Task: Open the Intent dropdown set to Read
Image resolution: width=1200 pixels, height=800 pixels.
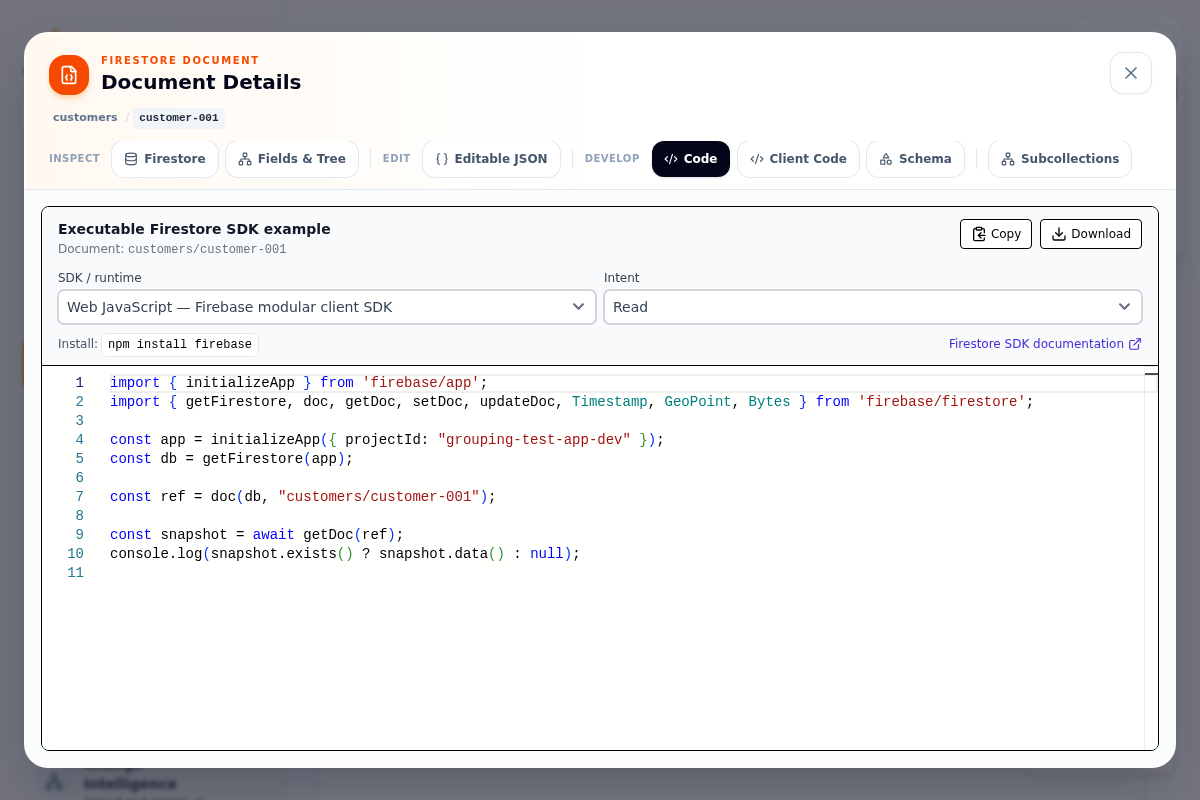Action: pyautogui.click(x=873, y=307)
